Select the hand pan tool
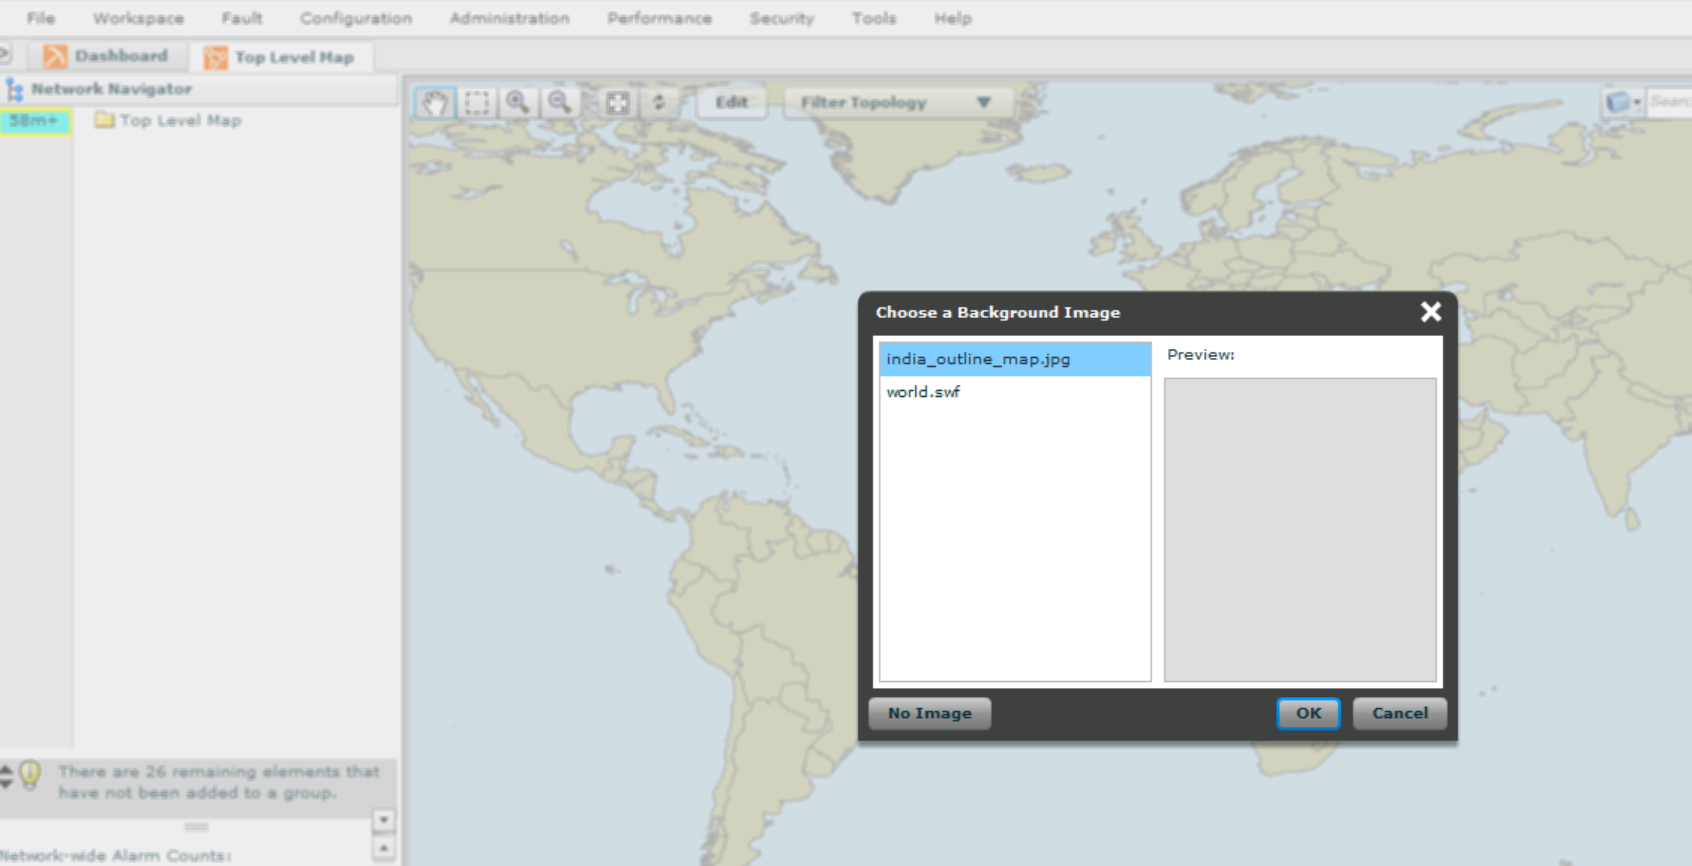 tap(435, 102)
